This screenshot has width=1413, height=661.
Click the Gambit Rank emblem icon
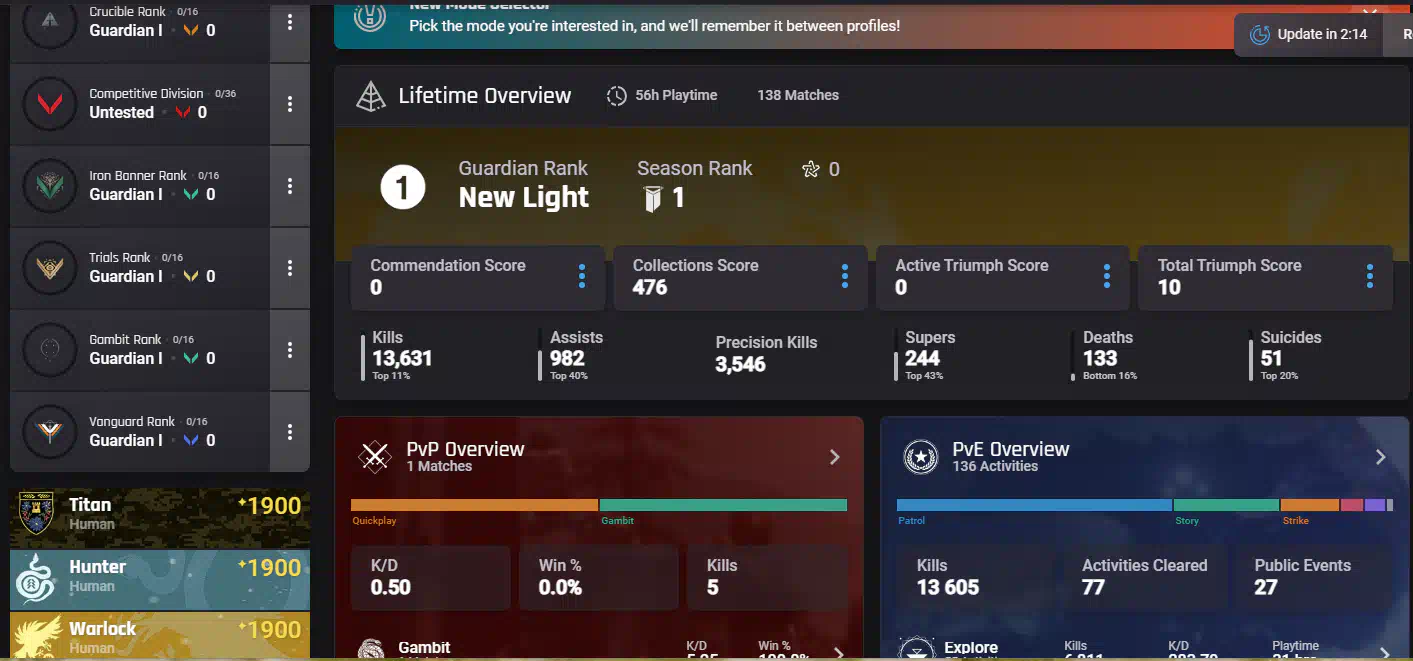(49, 350)
